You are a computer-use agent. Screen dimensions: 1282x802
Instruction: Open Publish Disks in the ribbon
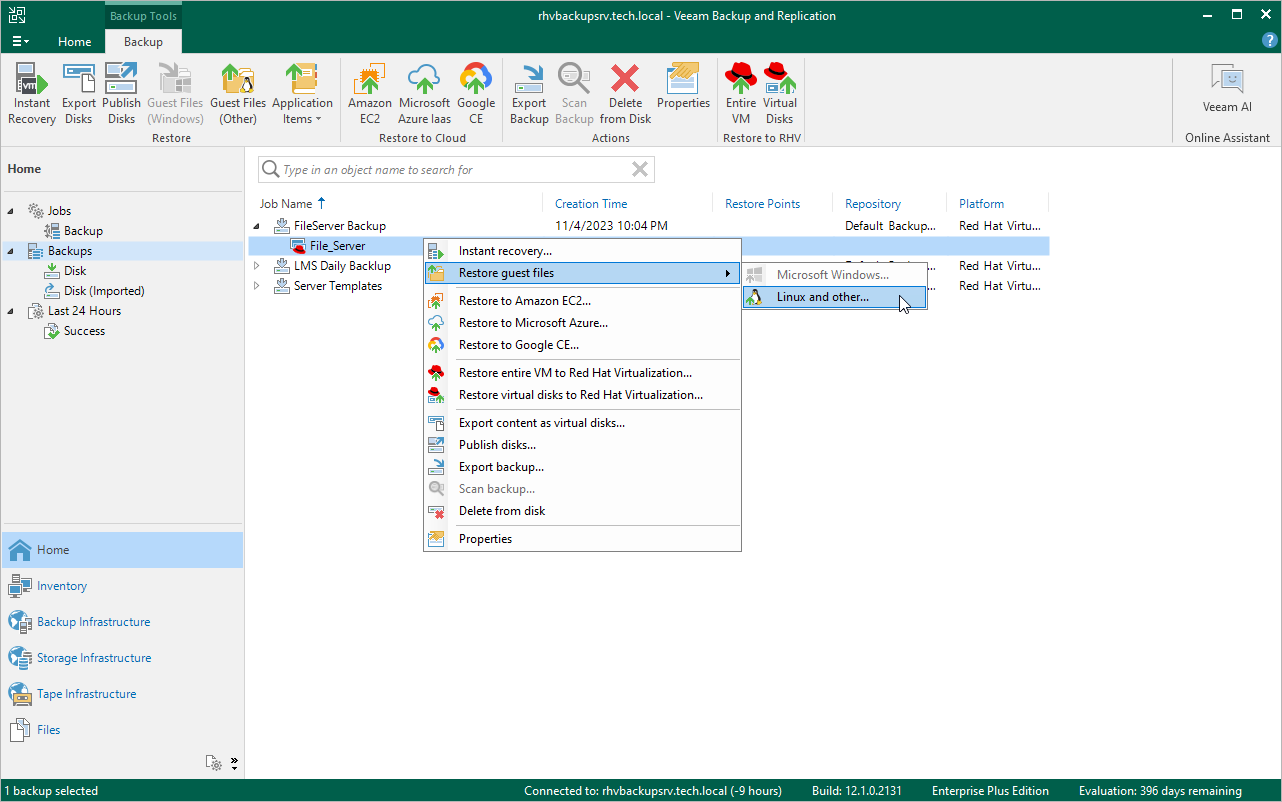click(x=121, y=94)
